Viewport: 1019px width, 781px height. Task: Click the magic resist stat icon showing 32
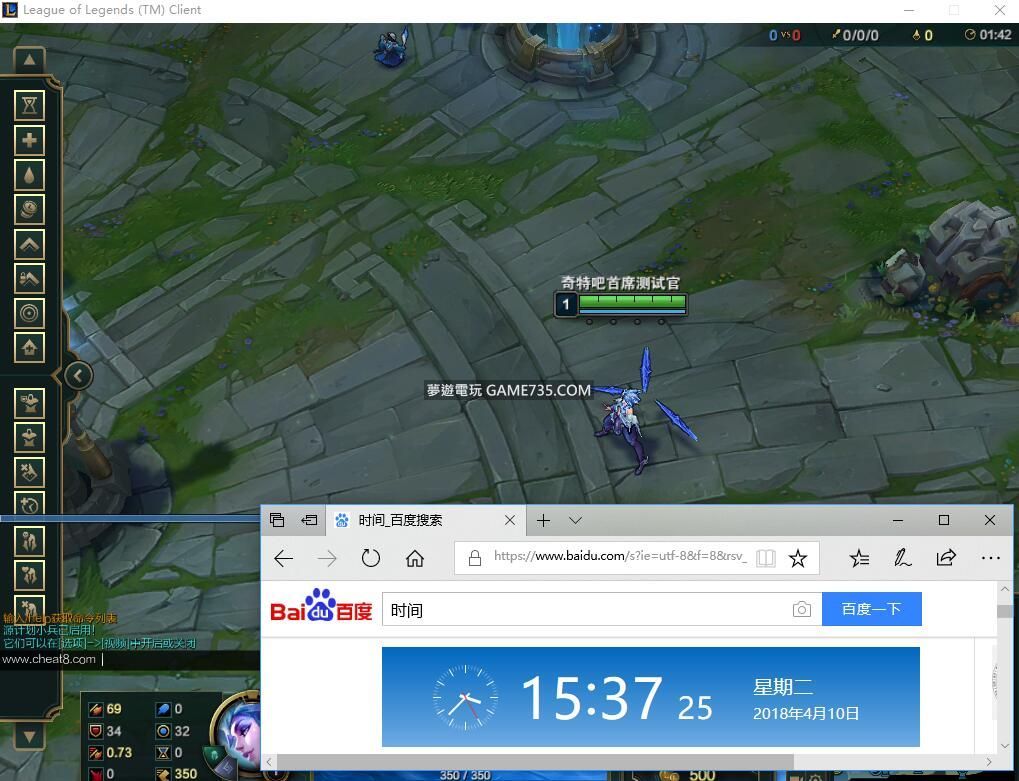[x=163, y=731]
